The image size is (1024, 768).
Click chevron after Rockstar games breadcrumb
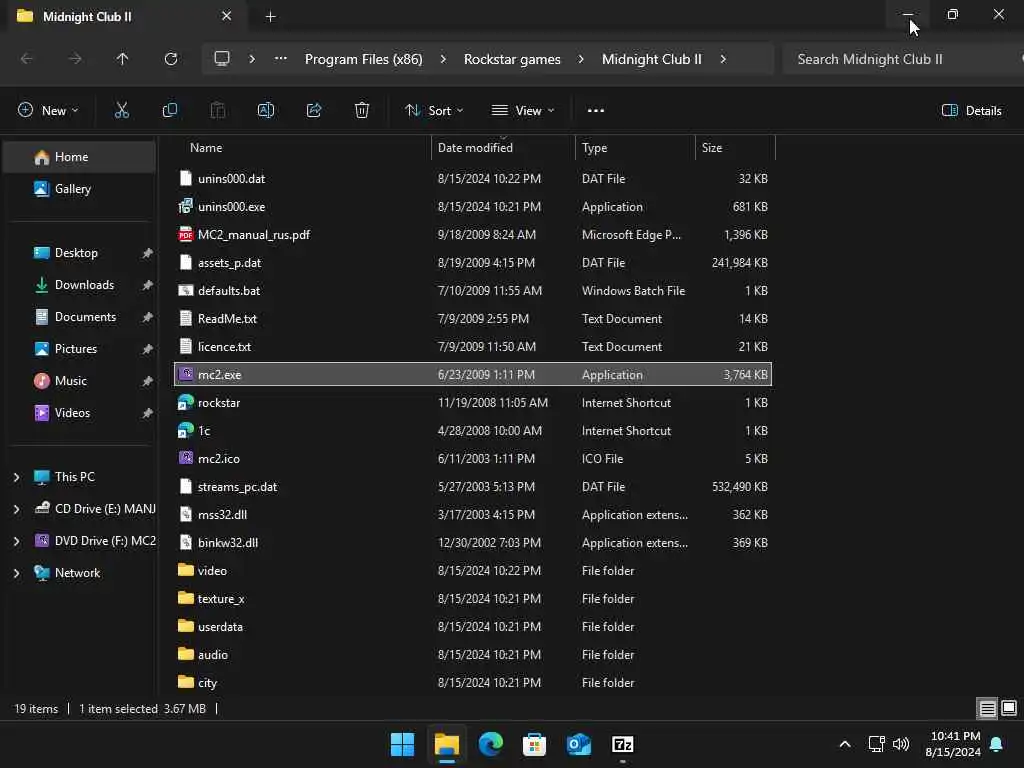pos(581,59)
